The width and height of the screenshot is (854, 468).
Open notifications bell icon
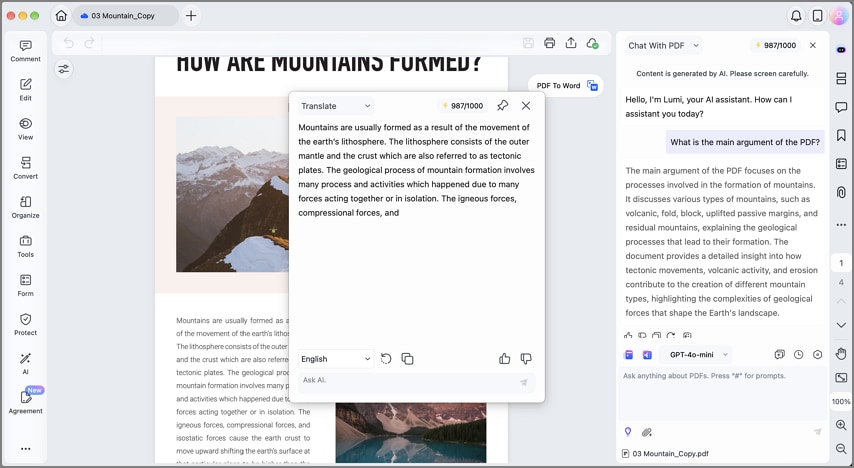(796, 16)
